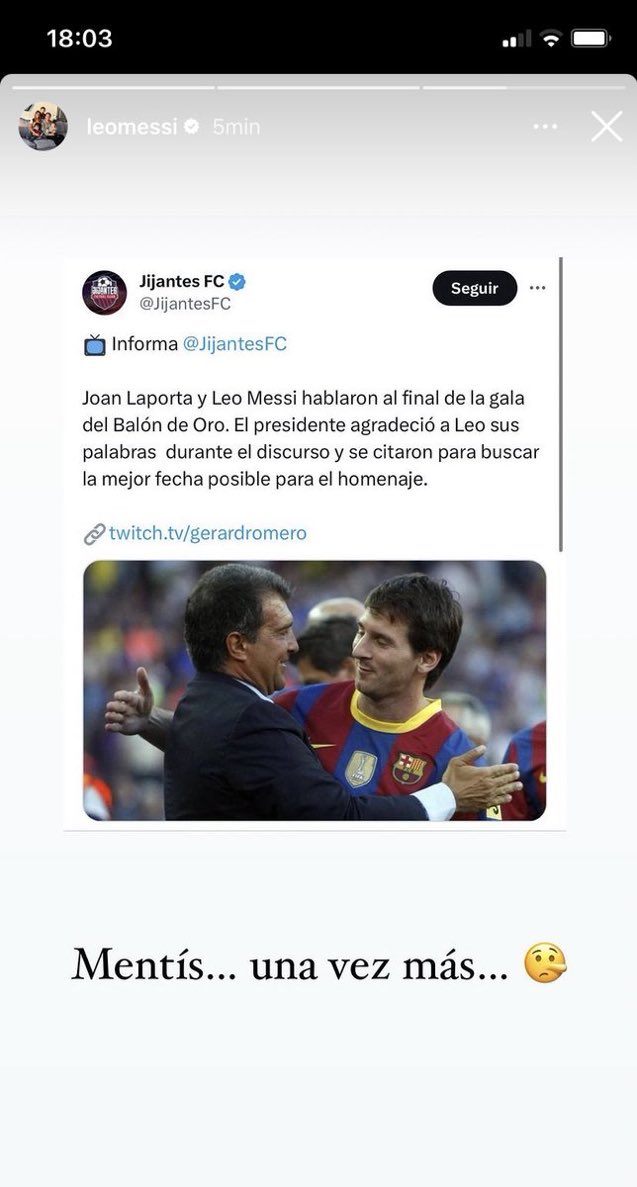The height and width of the screenshot is (1187, 637).
Task: Open the tweet's three-dot menu
Action: click(x=538, y=288)
